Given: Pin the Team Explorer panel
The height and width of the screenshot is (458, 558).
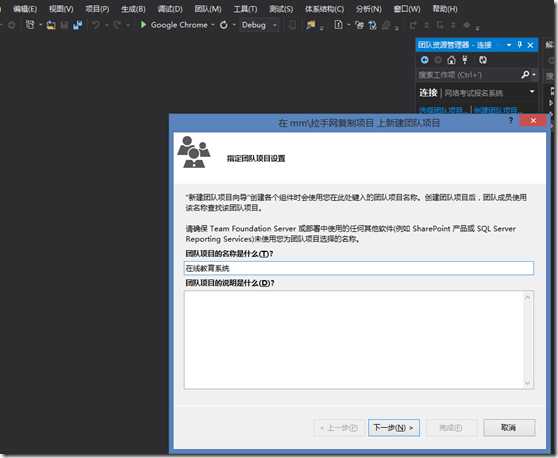Looking at the screenshot, I should (520, 45).
